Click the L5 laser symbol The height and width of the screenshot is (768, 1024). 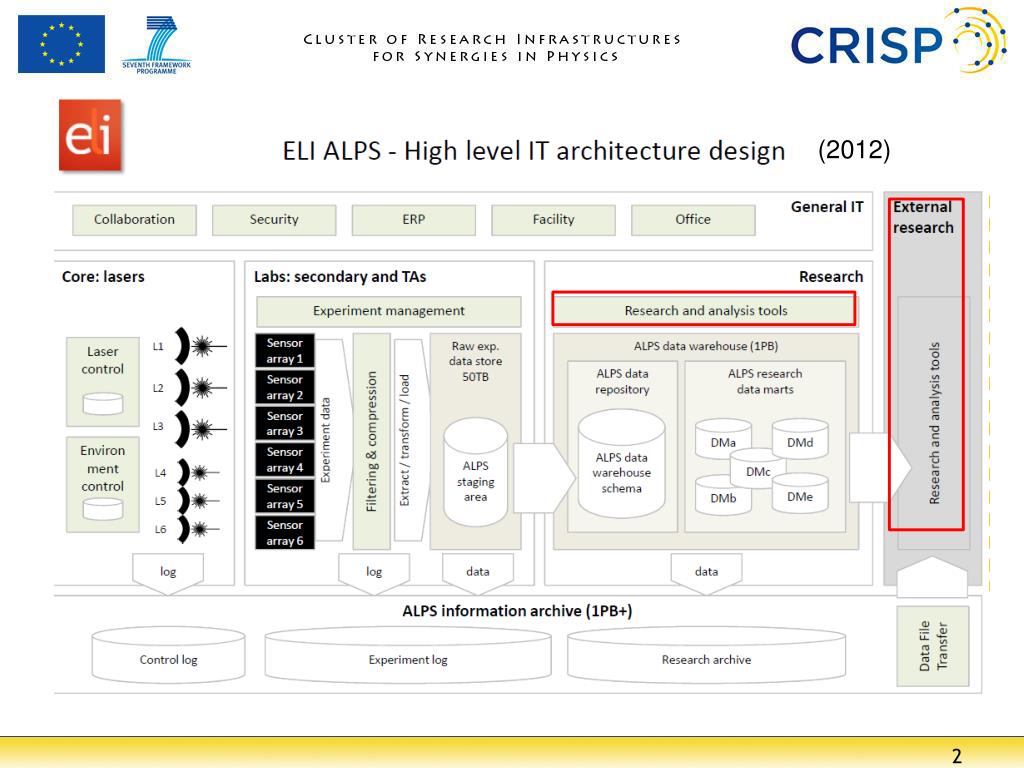pos(198,501)
